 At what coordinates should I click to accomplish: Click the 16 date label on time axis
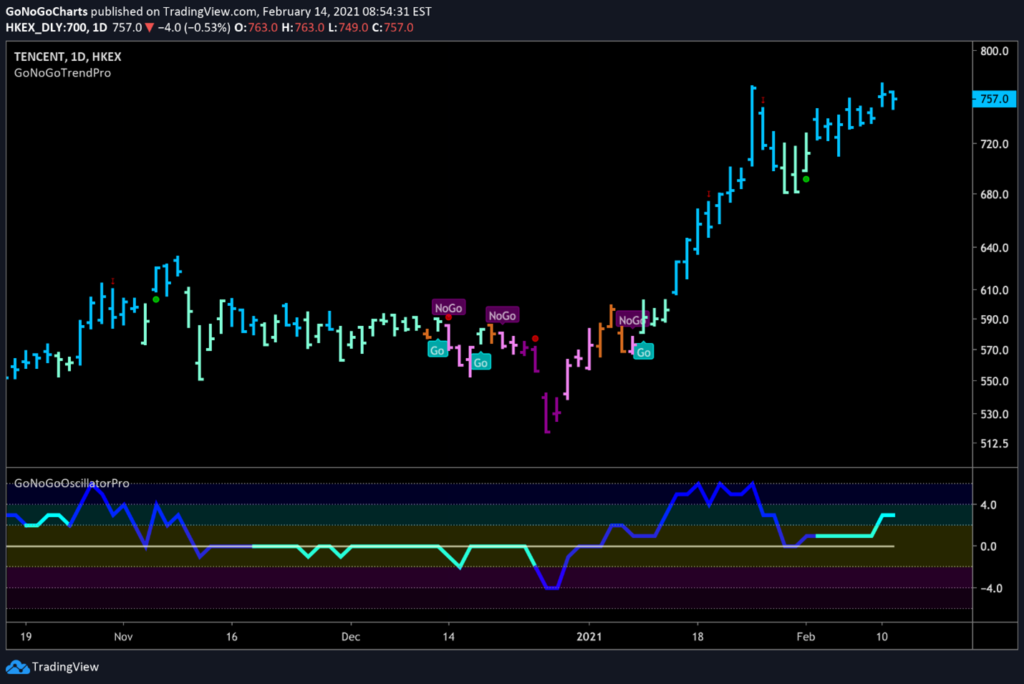click(x=232, y=636)
